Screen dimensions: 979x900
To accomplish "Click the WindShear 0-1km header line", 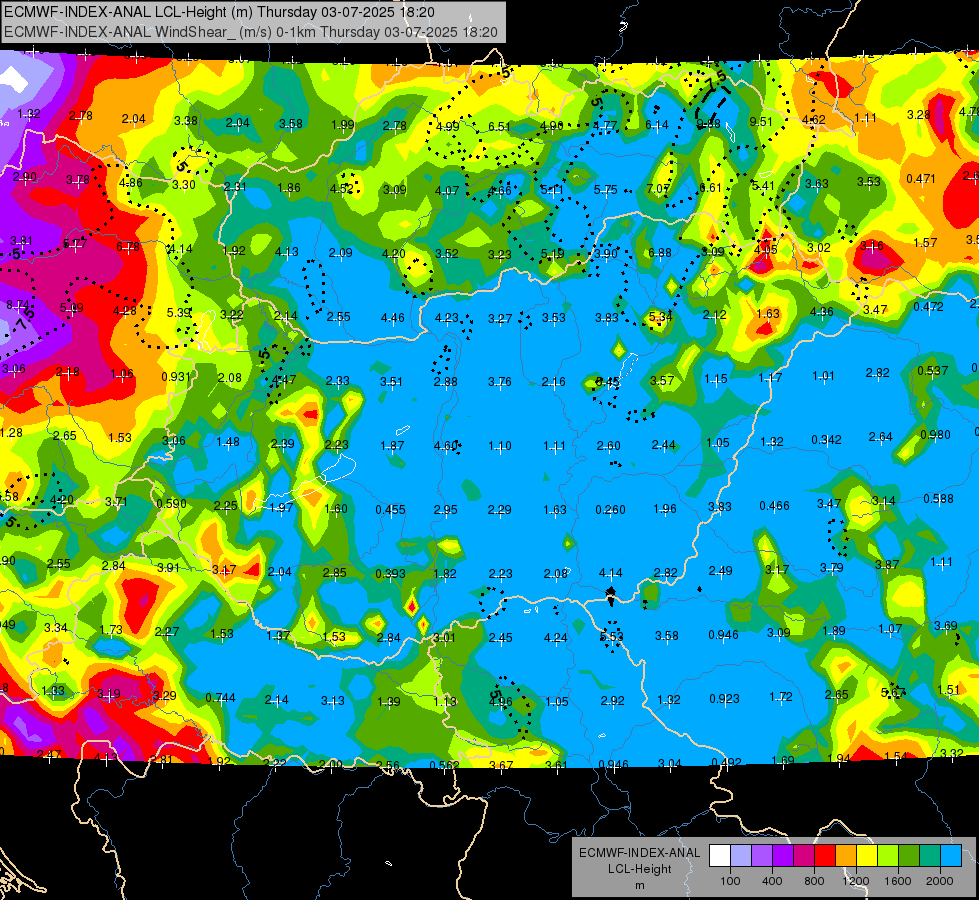I will [x=251, y=32].
